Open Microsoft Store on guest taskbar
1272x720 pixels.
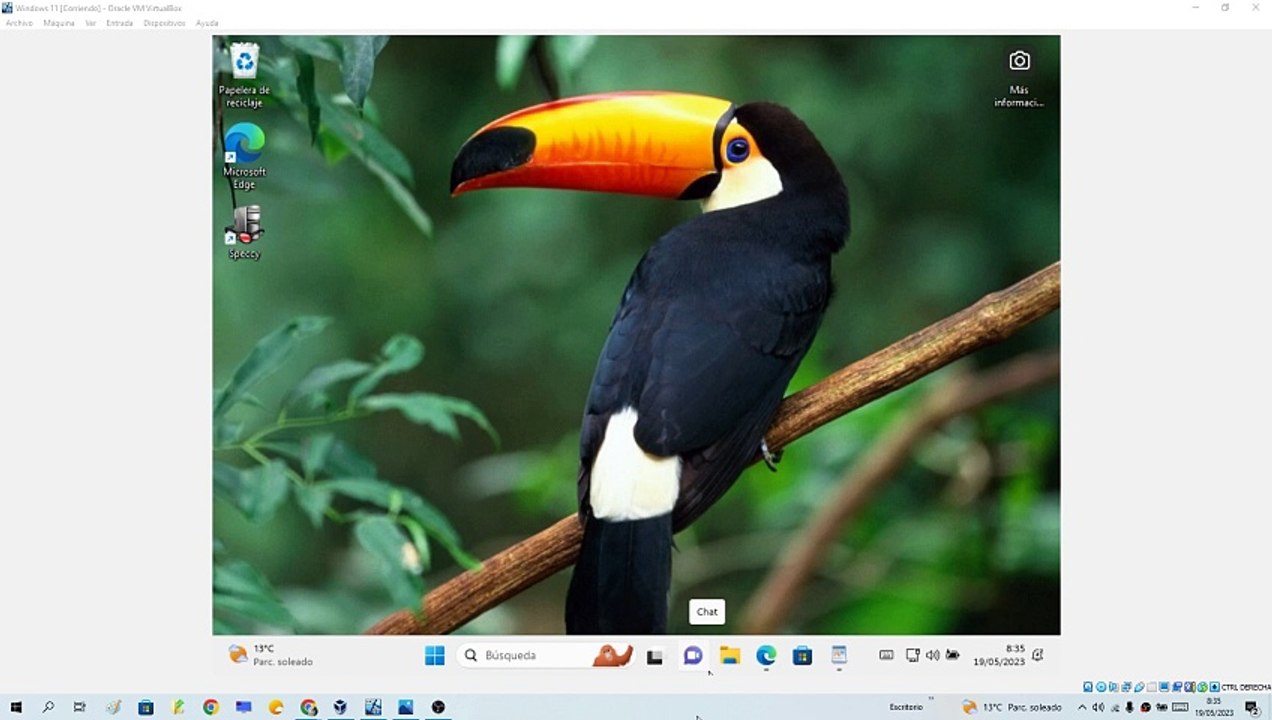(x=802, y=656)
